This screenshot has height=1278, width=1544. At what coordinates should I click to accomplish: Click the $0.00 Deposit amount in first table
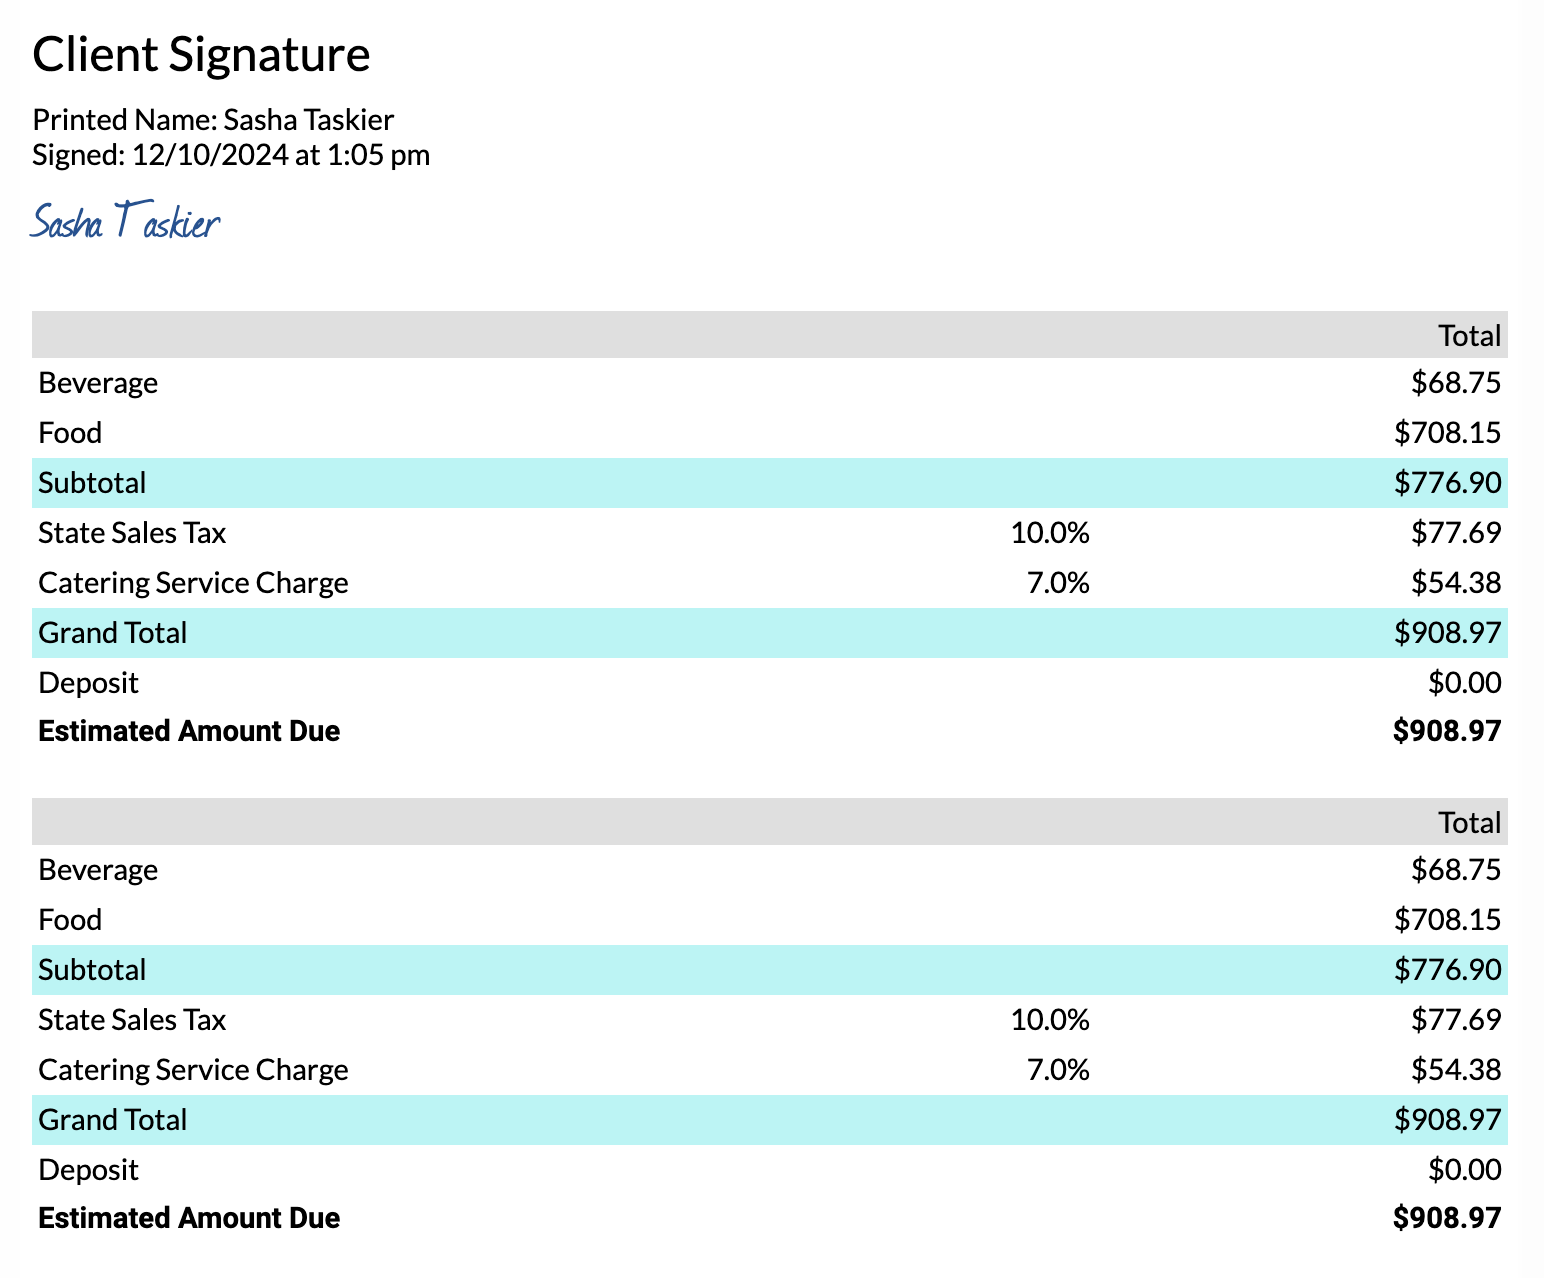[x=1464, y=683]
